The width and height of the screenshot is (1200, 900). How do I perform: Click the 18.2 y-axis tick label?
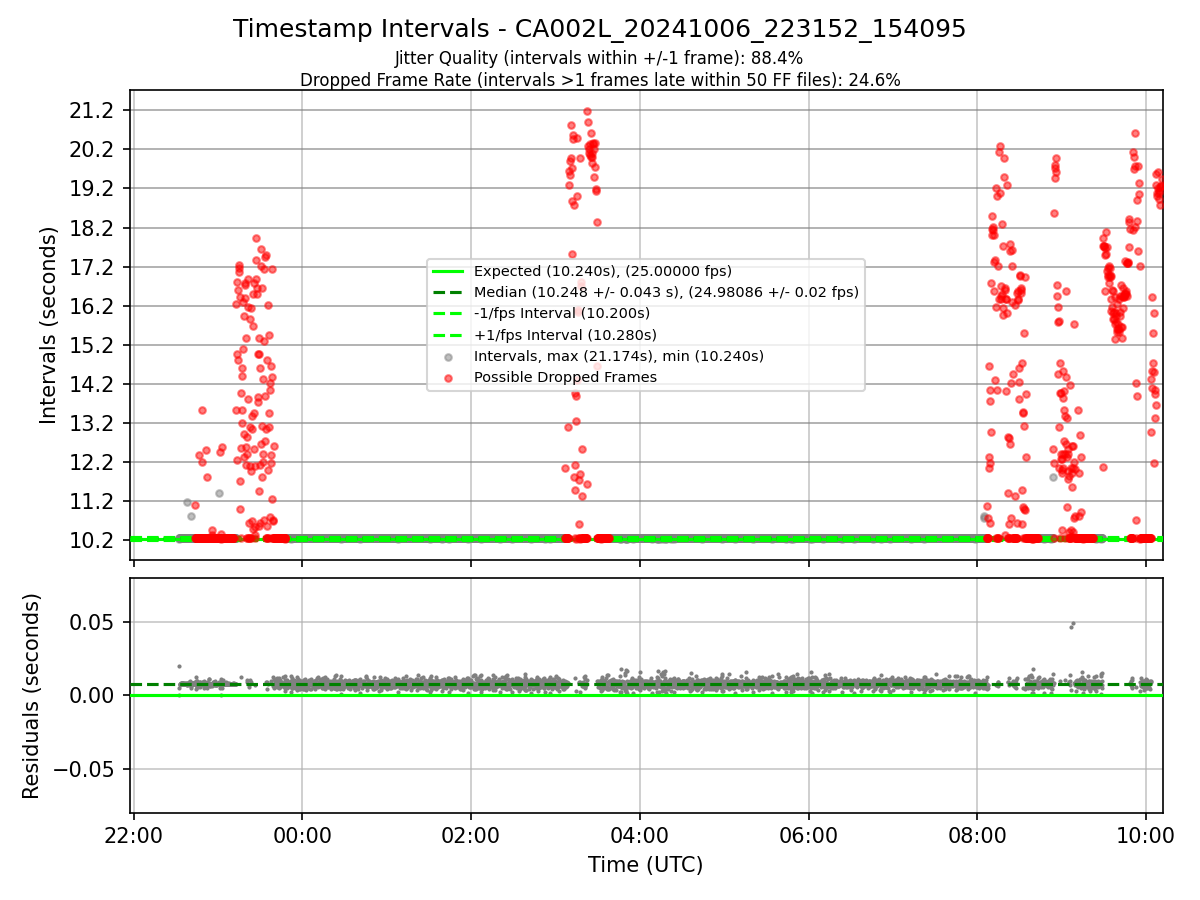(93, 228)
